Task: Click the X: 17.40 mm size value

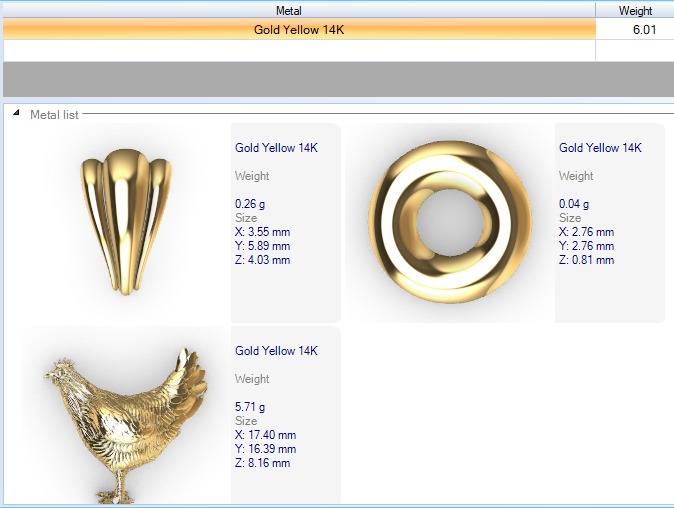Action: coord(265,435)
